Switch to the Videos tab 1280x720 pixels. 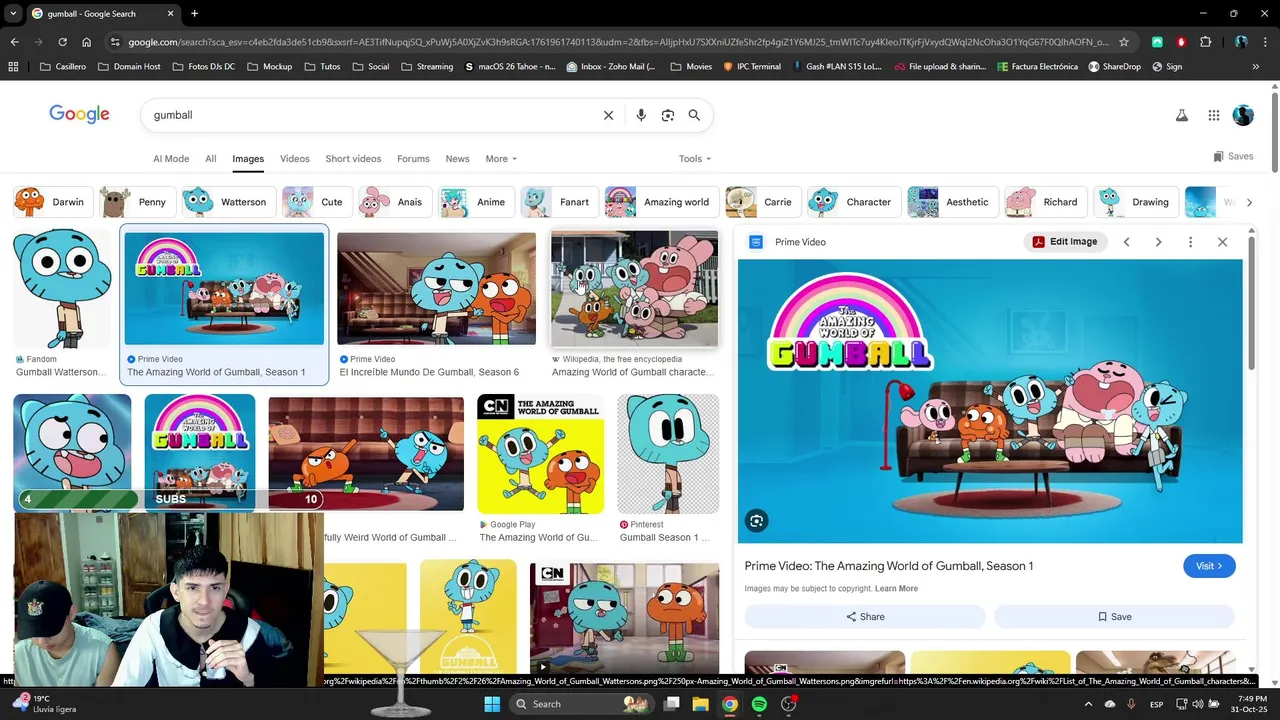point(295,159)
